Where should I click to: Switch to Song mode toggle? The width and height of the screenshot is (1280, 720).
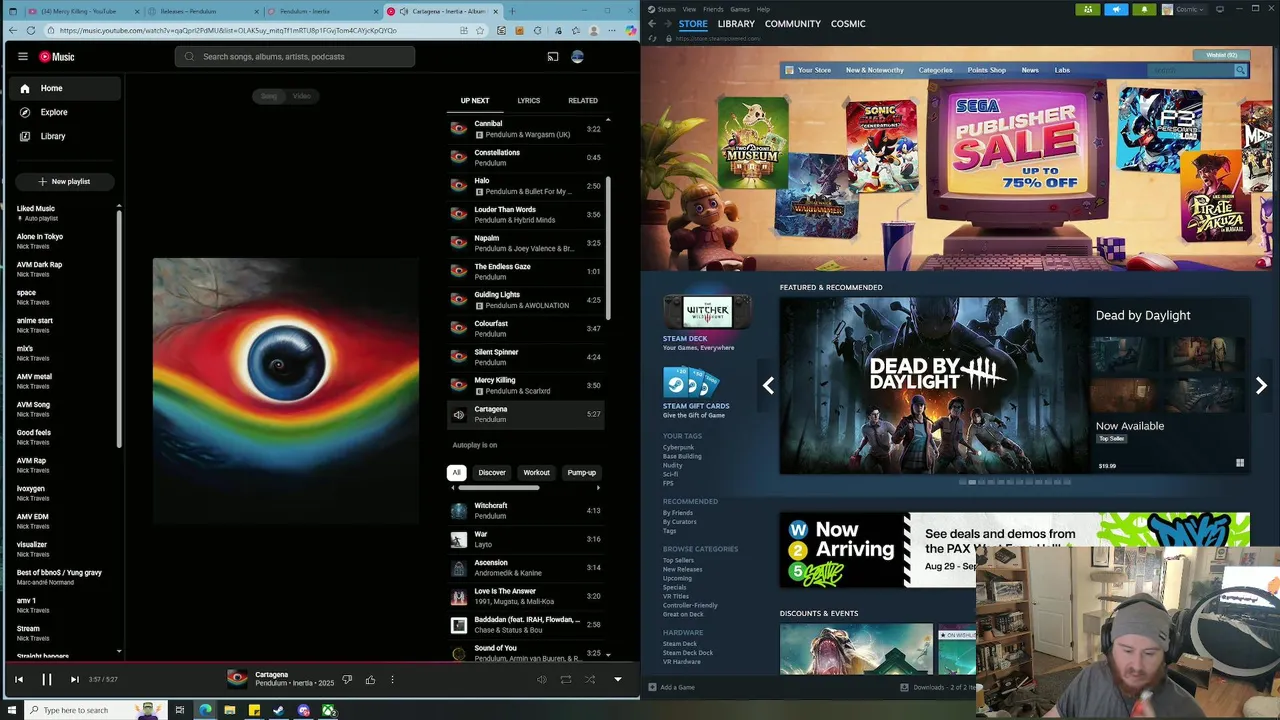pyautogui.click(x=269, y=96)
